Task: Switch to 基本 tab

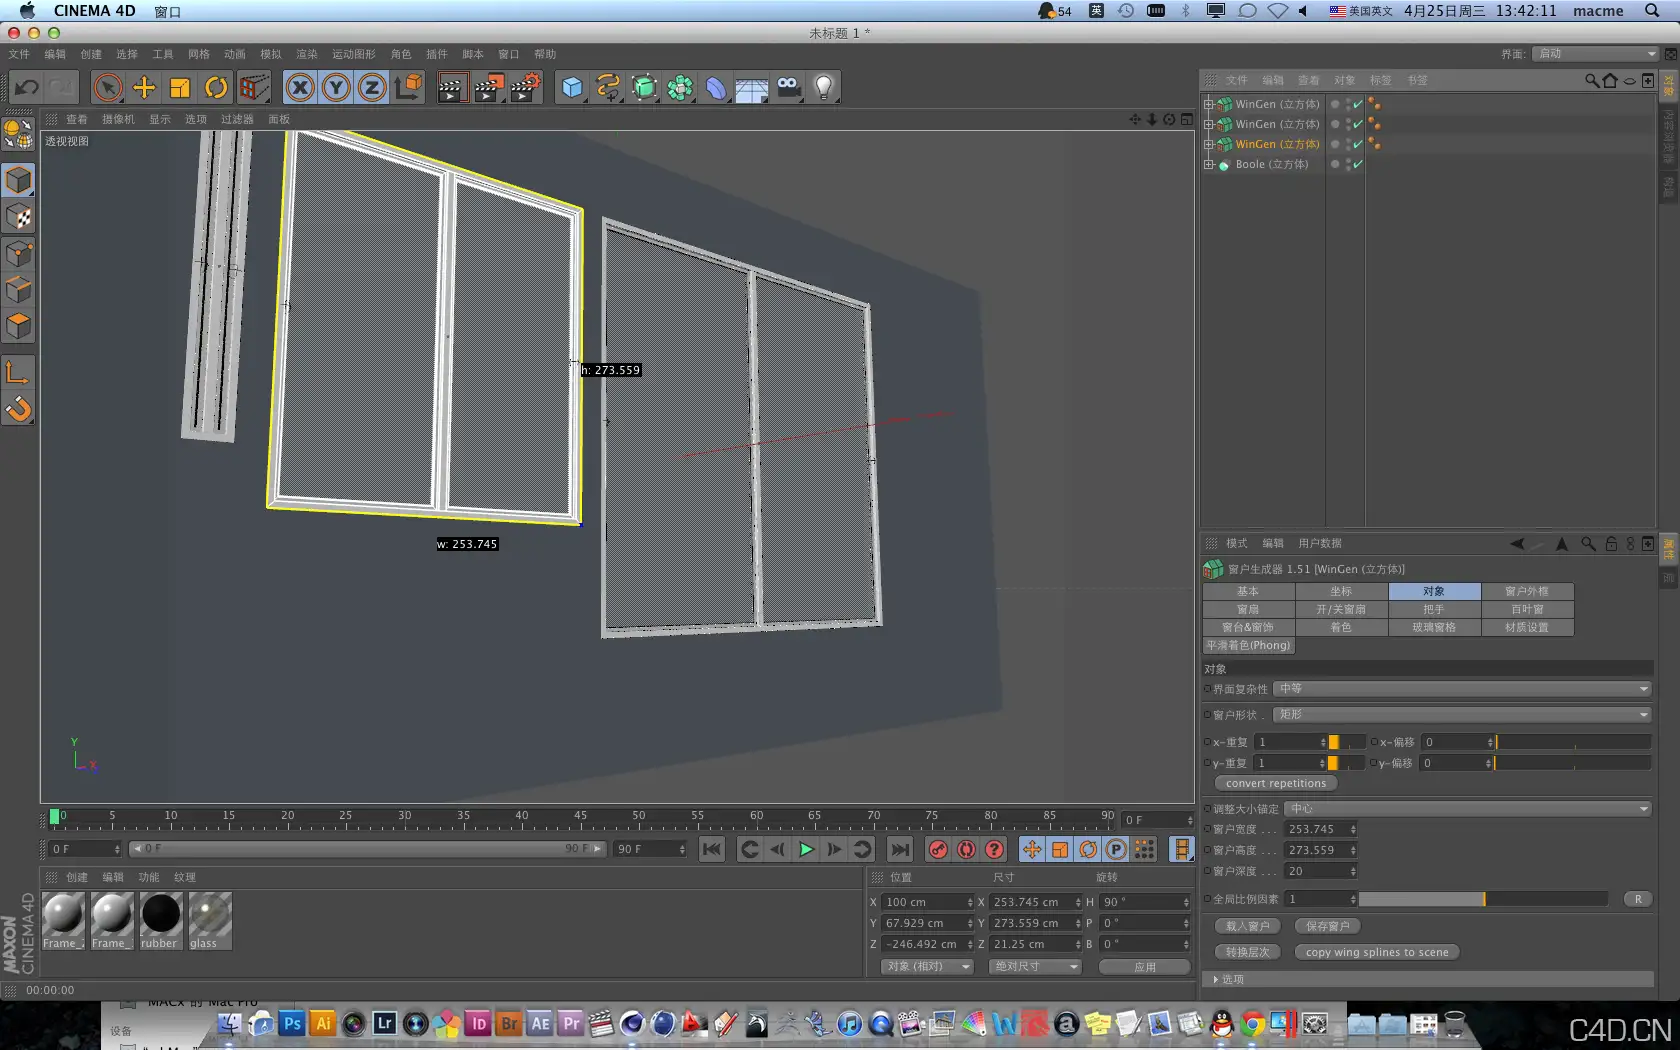Action: tap(1248, 591)
